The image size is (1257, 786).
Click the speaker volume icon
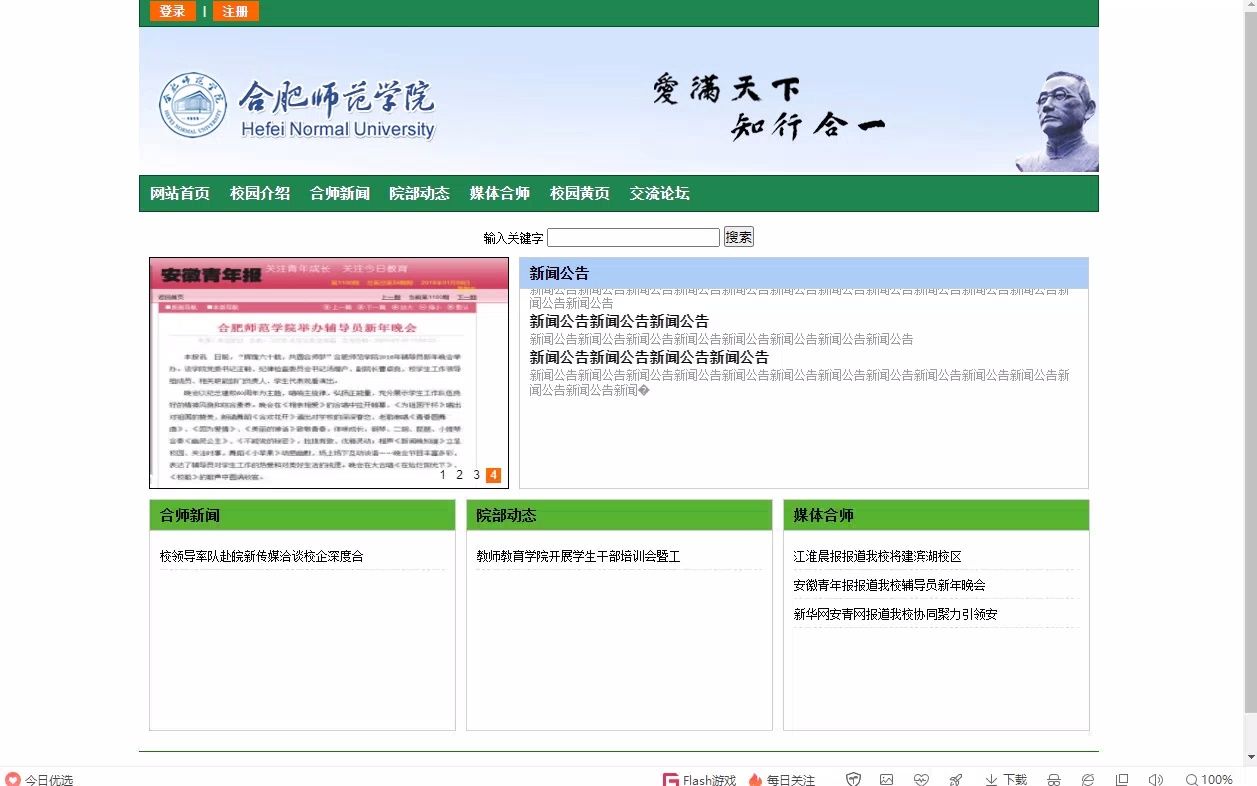point(1155,779)
